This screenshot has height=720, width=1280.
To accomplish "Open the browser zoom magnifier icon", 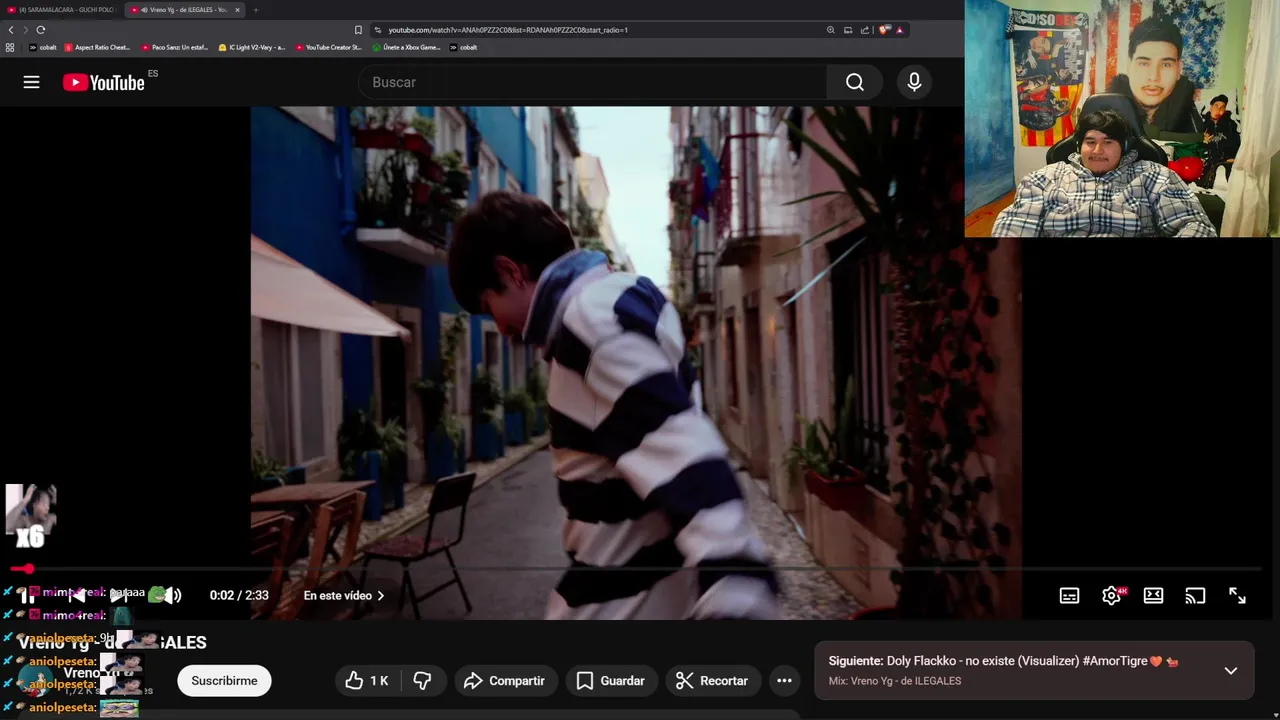I will point(830,30).
